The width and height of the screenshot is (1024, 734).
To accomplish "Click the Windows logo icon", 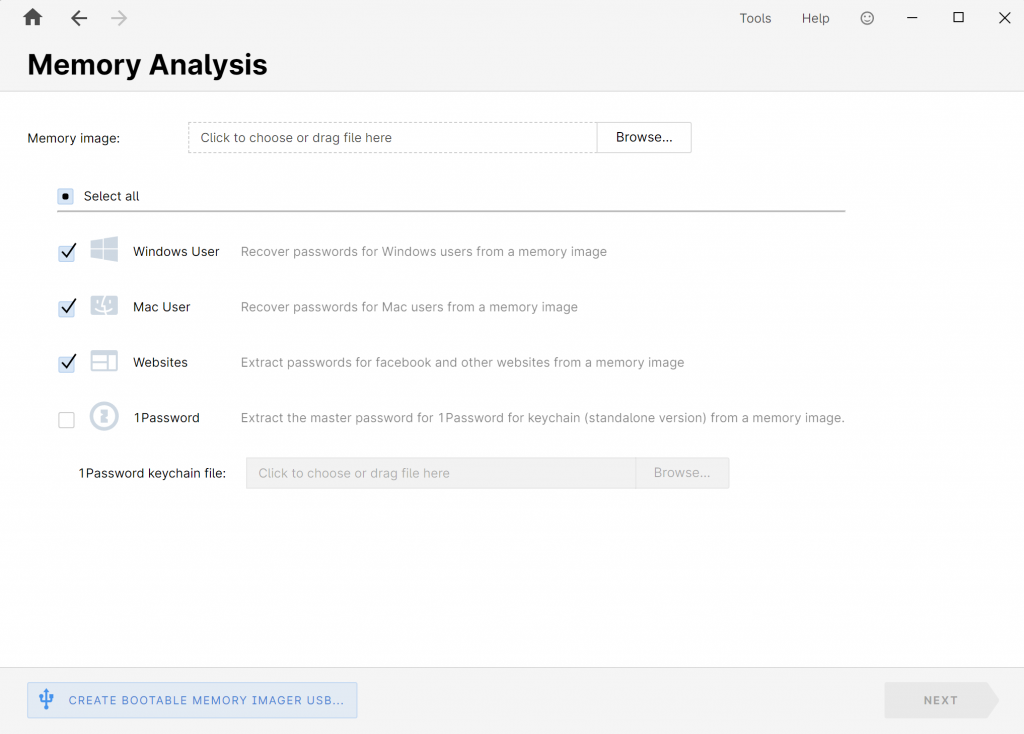I will pos(104,250).
